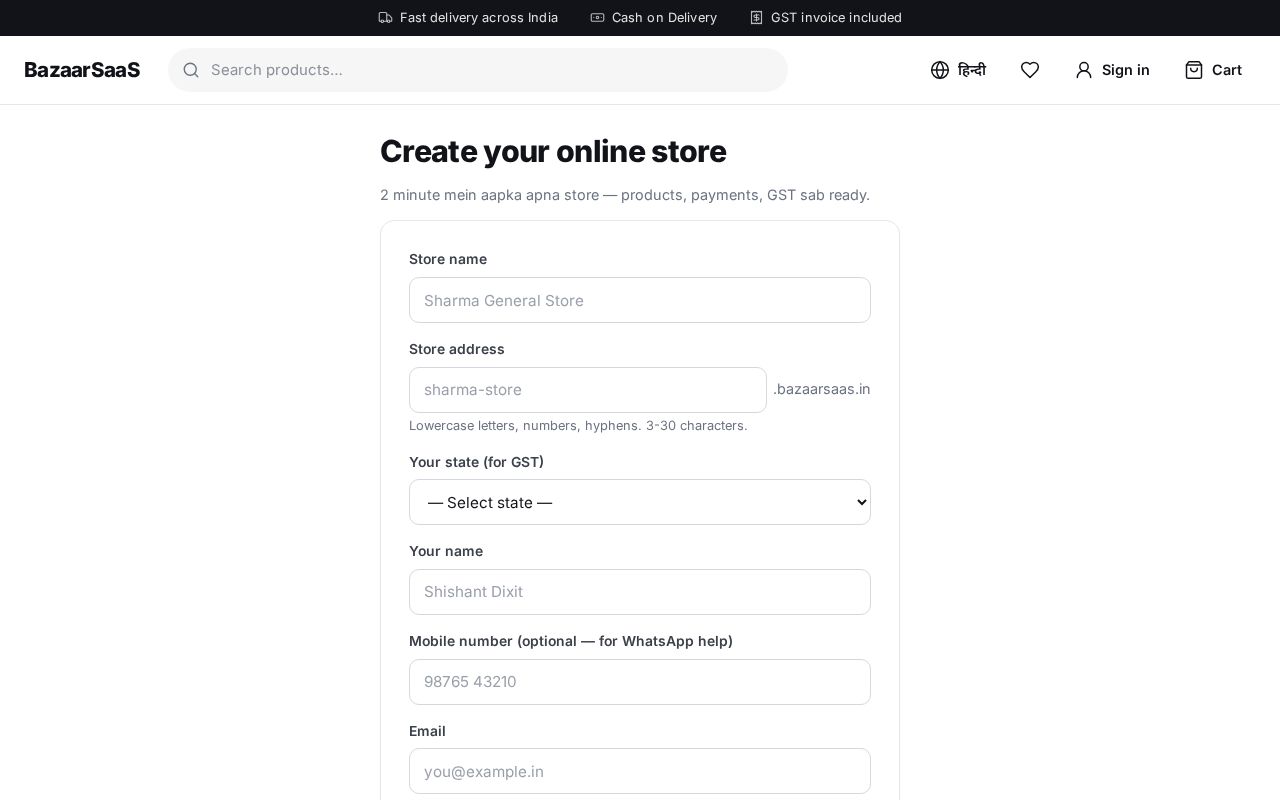Click the Sign in user icon
1280x800 pixels.
coord(1084,70)
